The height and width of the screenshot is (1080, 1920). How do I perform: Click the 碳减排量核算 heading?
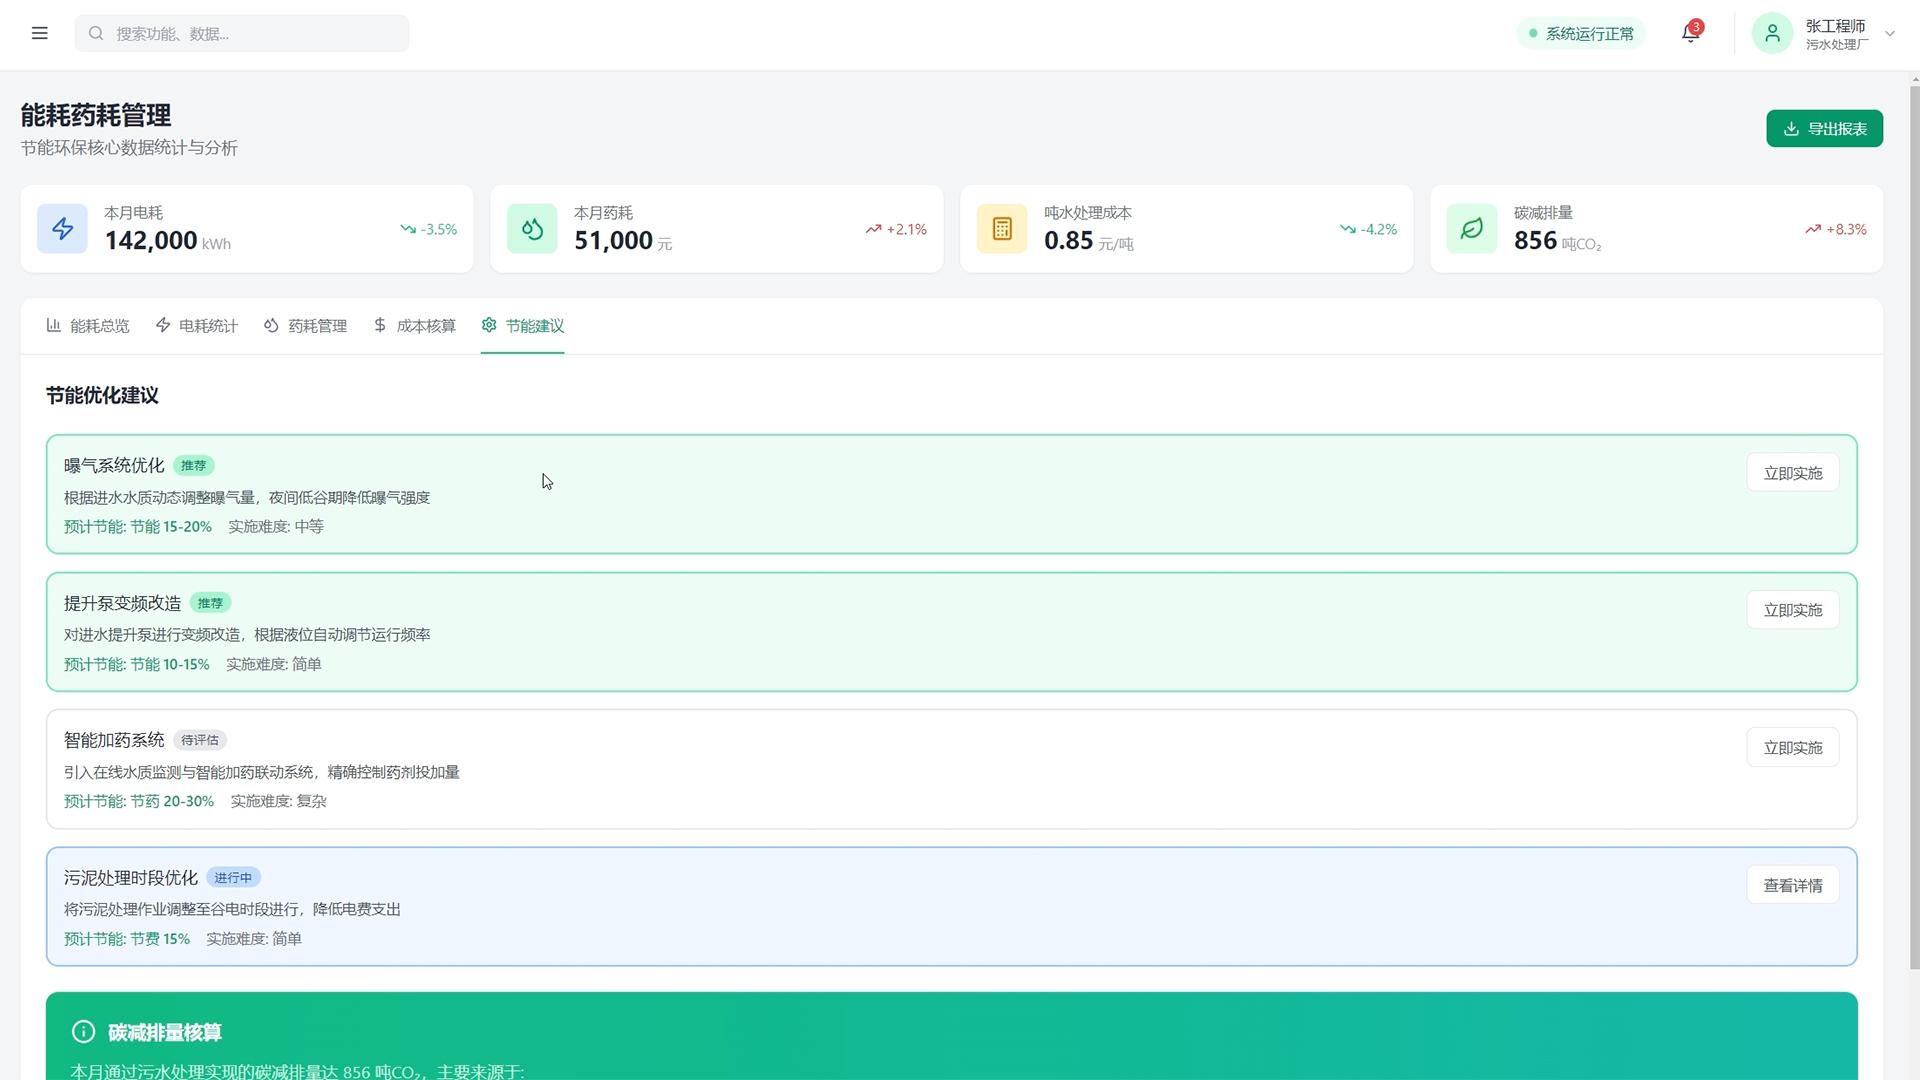click(165, 1032)
